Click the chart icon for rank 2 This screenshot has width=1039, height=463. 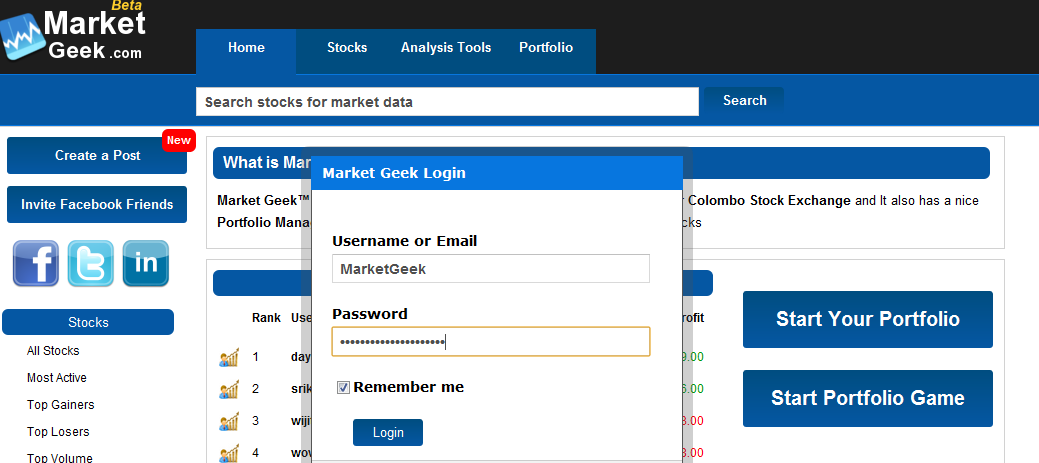(229, 389)
